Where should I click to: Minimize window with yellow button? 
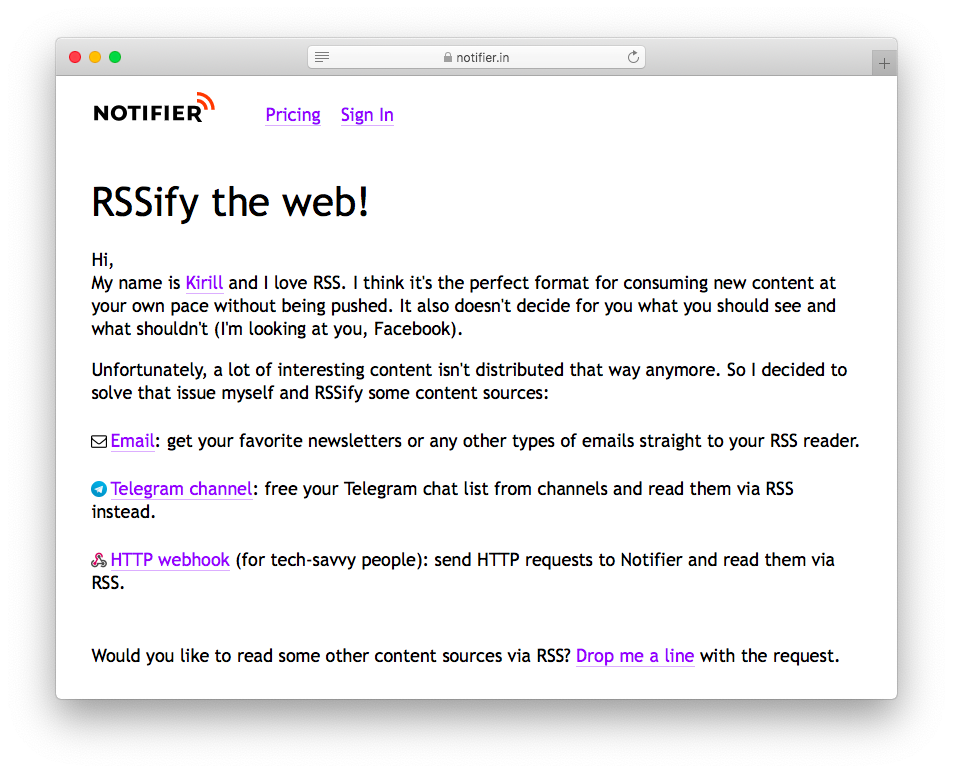95,57
